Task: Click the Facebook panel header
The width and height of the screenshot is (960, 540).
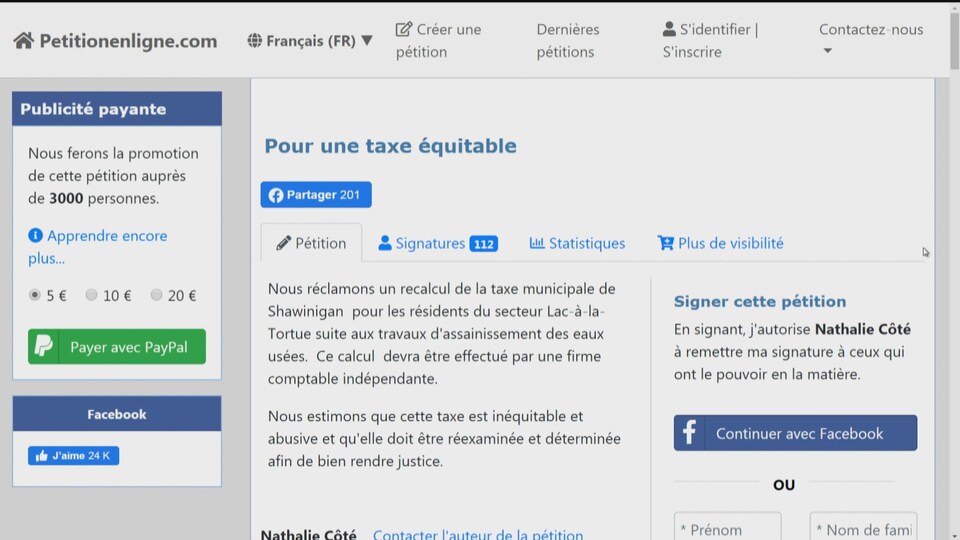Action: (x=117, y=414)
